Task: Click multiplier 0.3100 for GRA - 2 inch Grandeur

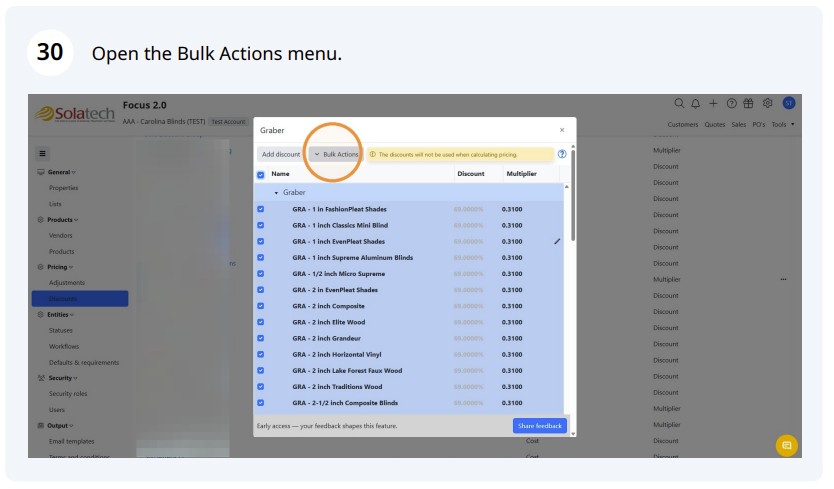Action: (x=512, y=338)
